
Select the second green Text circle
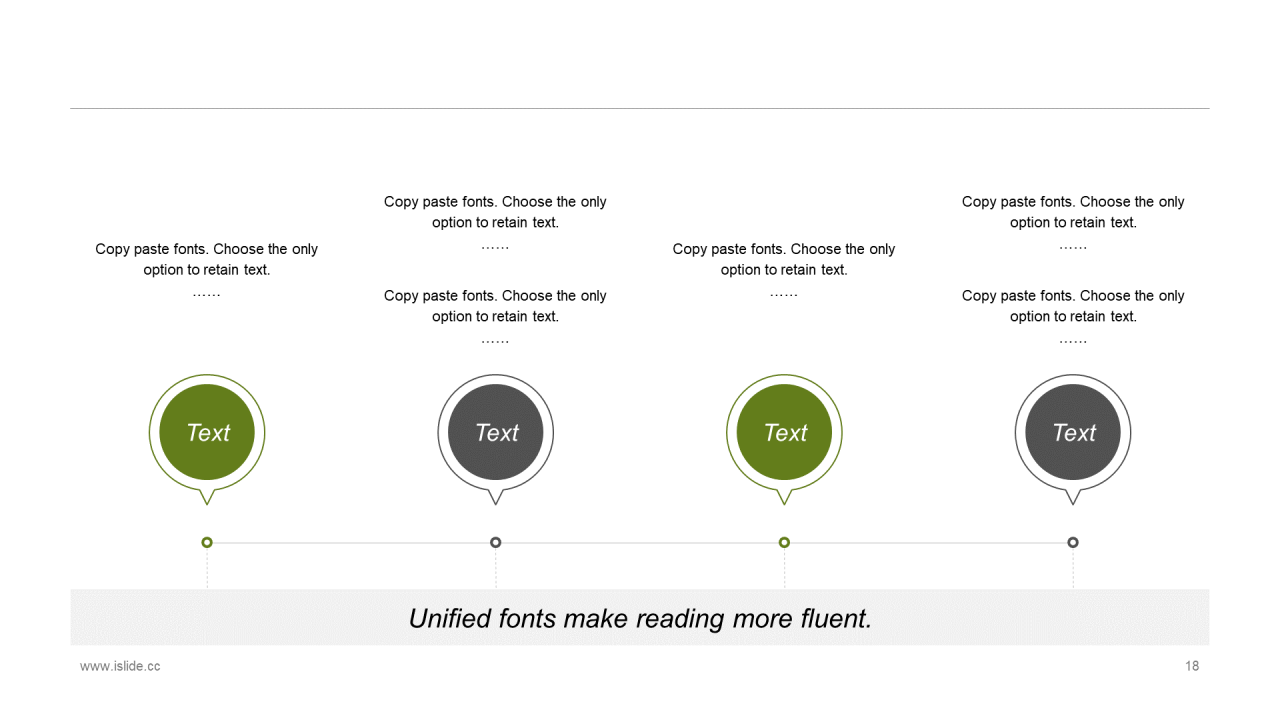[784, 432]
